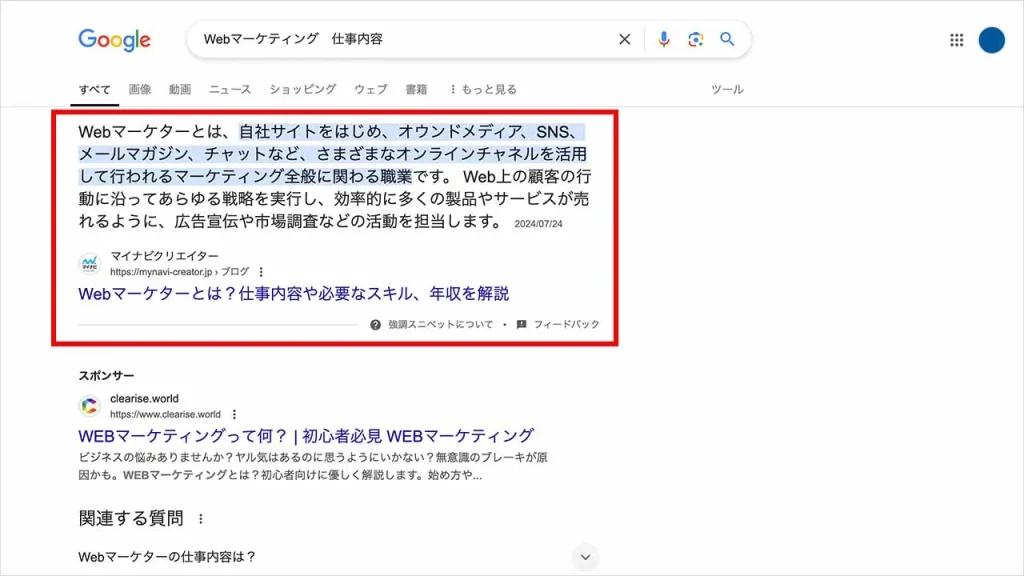This screenshot has width=1024, height=576.
Task: Click into the search input field
Action: coord(400,40)
